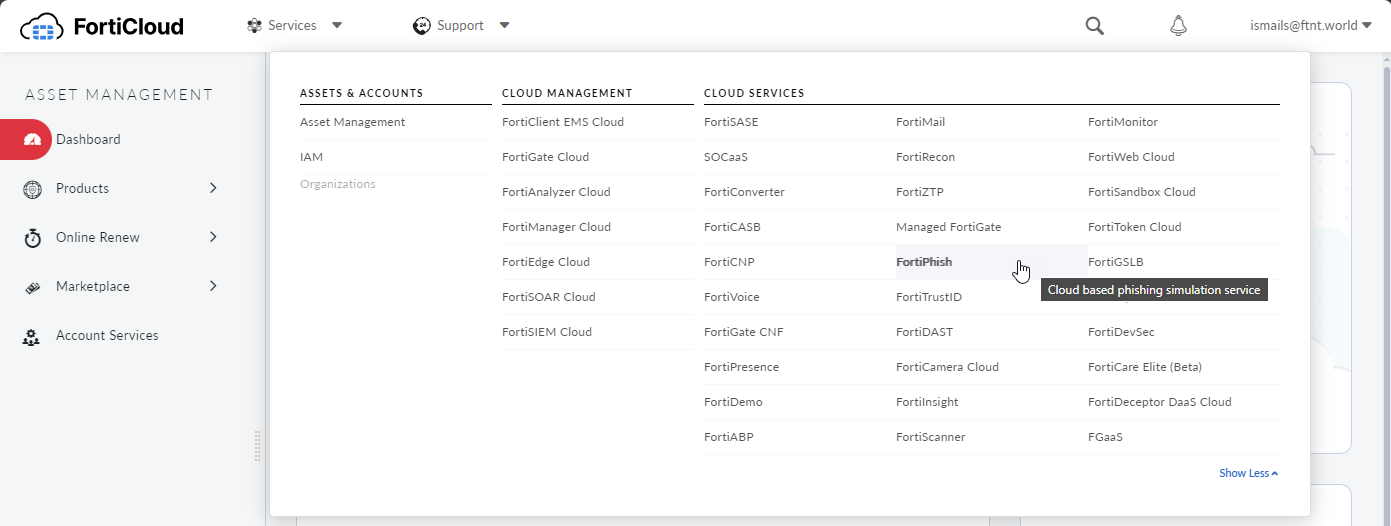Select FortiGSLB cloud service
The image size is (1391, 526).
pyautogui.click(x=1115, y=262)
